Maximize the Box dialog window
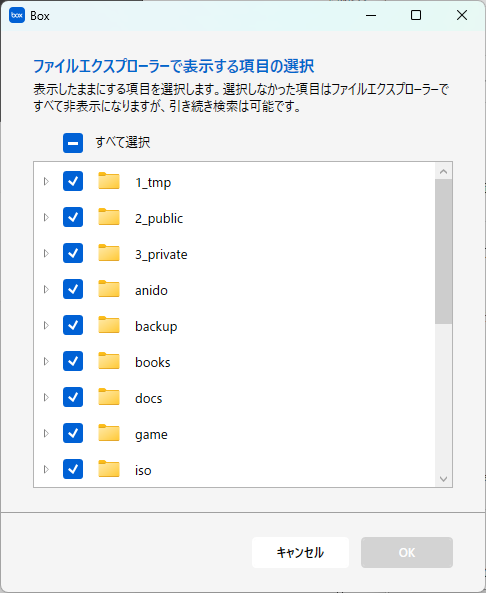Viewport: 486px width, 593px height. tap(416, 16)
